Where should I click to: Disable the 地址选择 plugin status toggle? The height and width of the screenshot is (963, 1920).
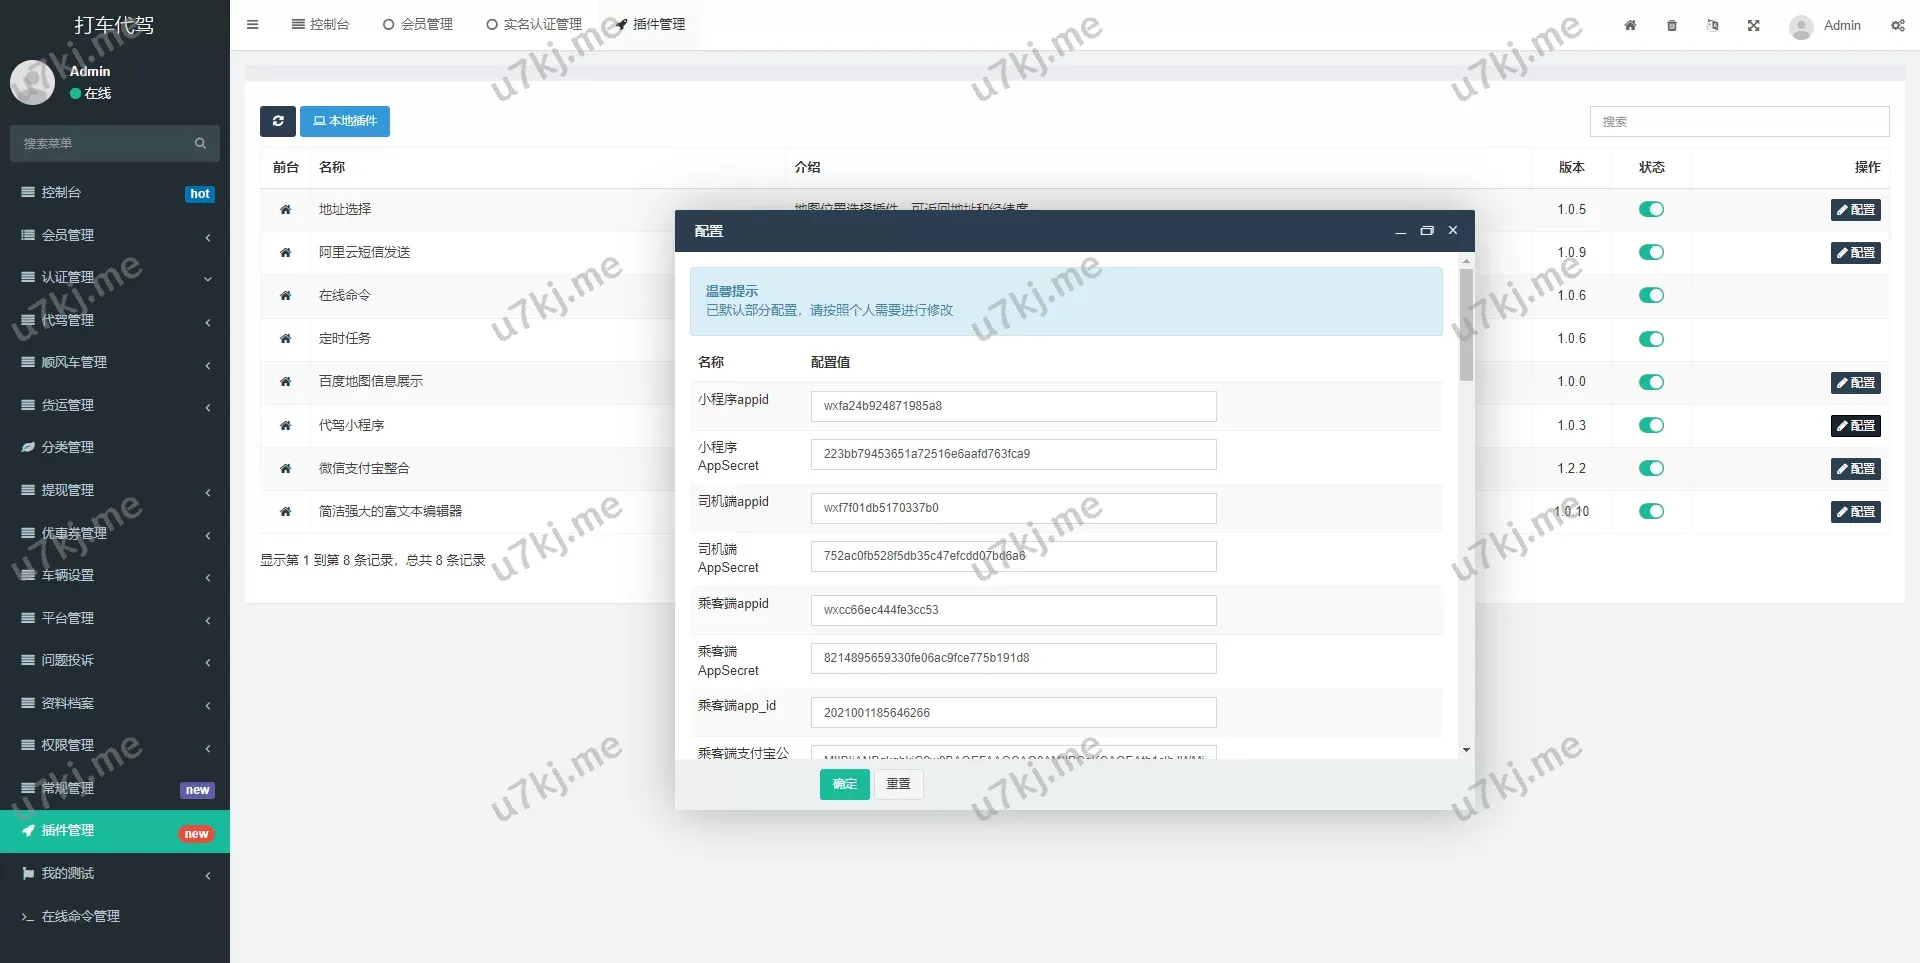coord(1651,210)
